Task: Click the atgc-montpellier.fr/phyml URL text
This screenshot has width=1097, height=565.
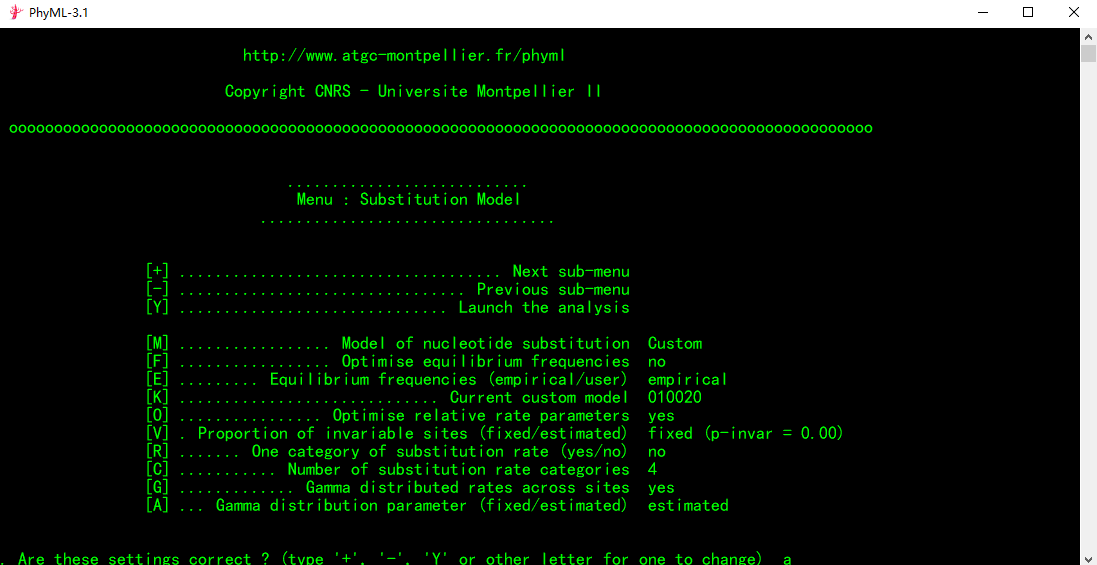Action: click(x=404, y=56)
